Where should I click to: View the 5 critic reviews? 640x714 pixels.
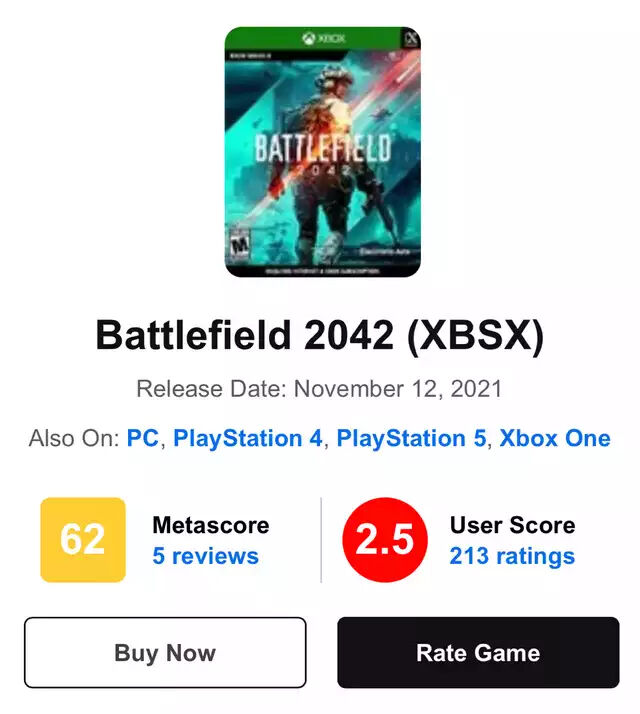pyautogui.click(x=205, y=556)
